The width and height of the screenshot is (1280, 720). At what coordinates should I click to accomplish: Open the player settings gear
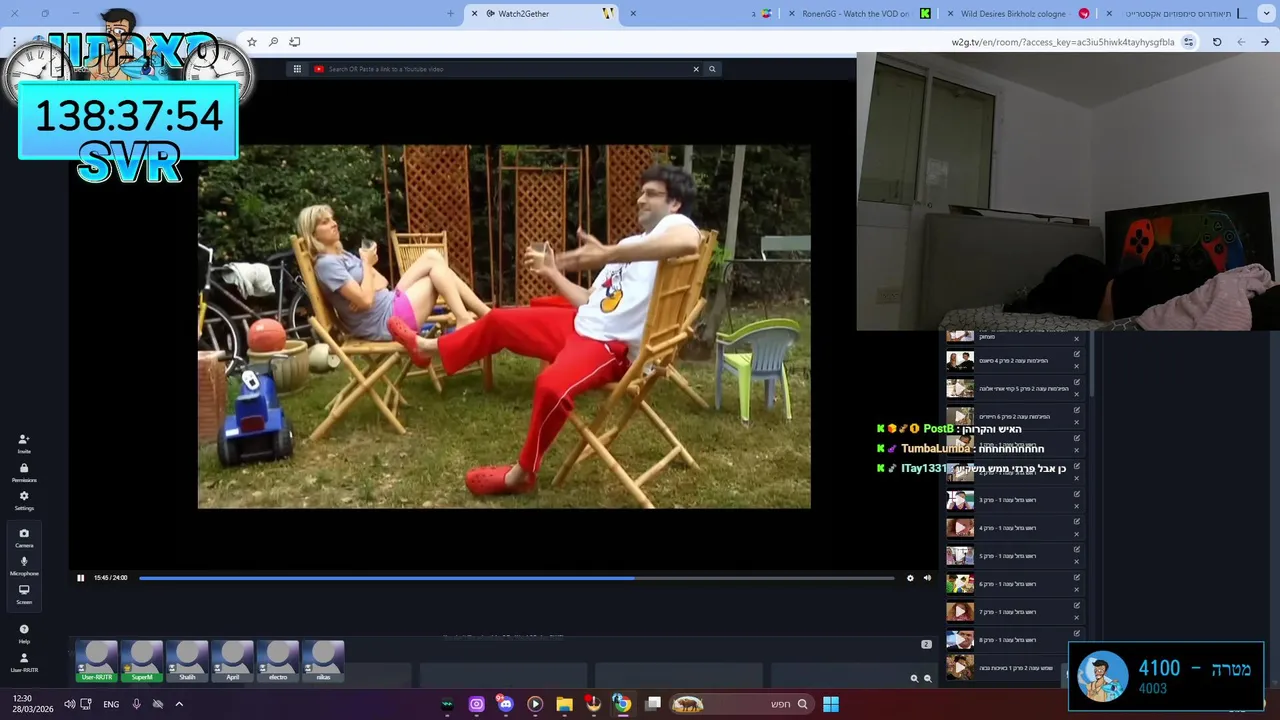[x=910, y=578]
